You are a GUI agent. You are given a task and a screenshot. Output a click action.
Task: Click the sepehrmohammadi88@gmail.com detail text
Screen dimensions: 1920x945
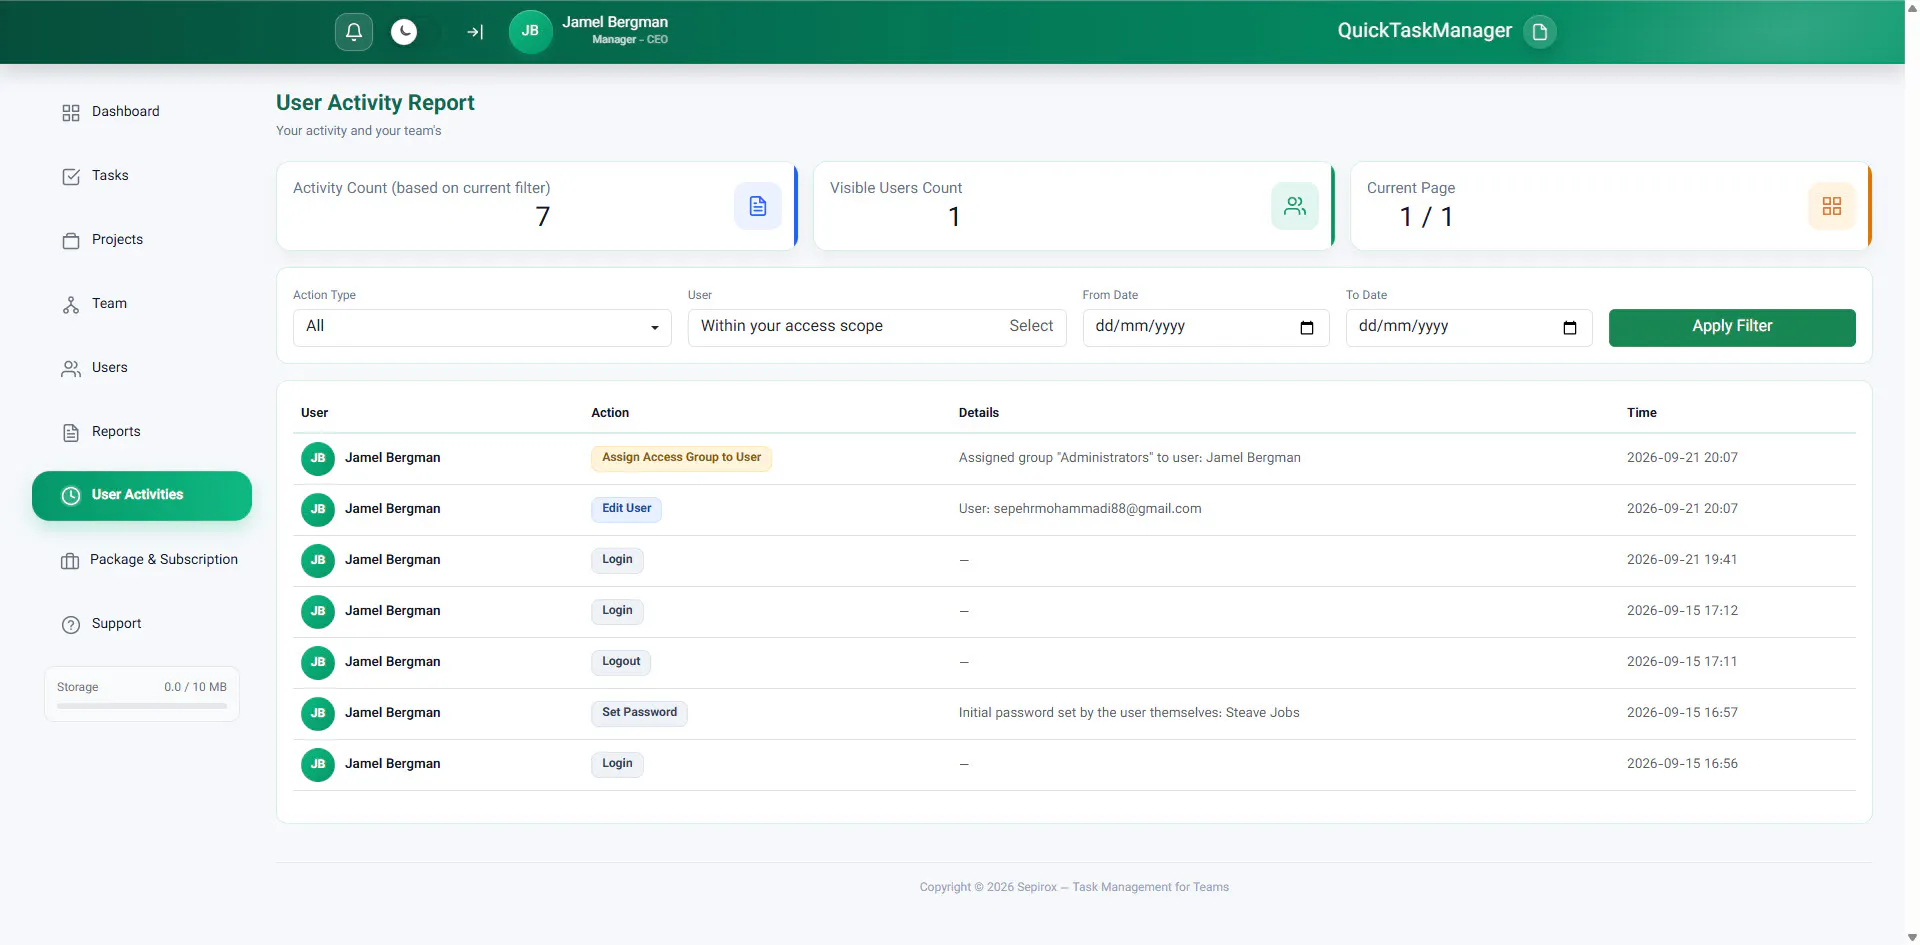point(1097,509)
